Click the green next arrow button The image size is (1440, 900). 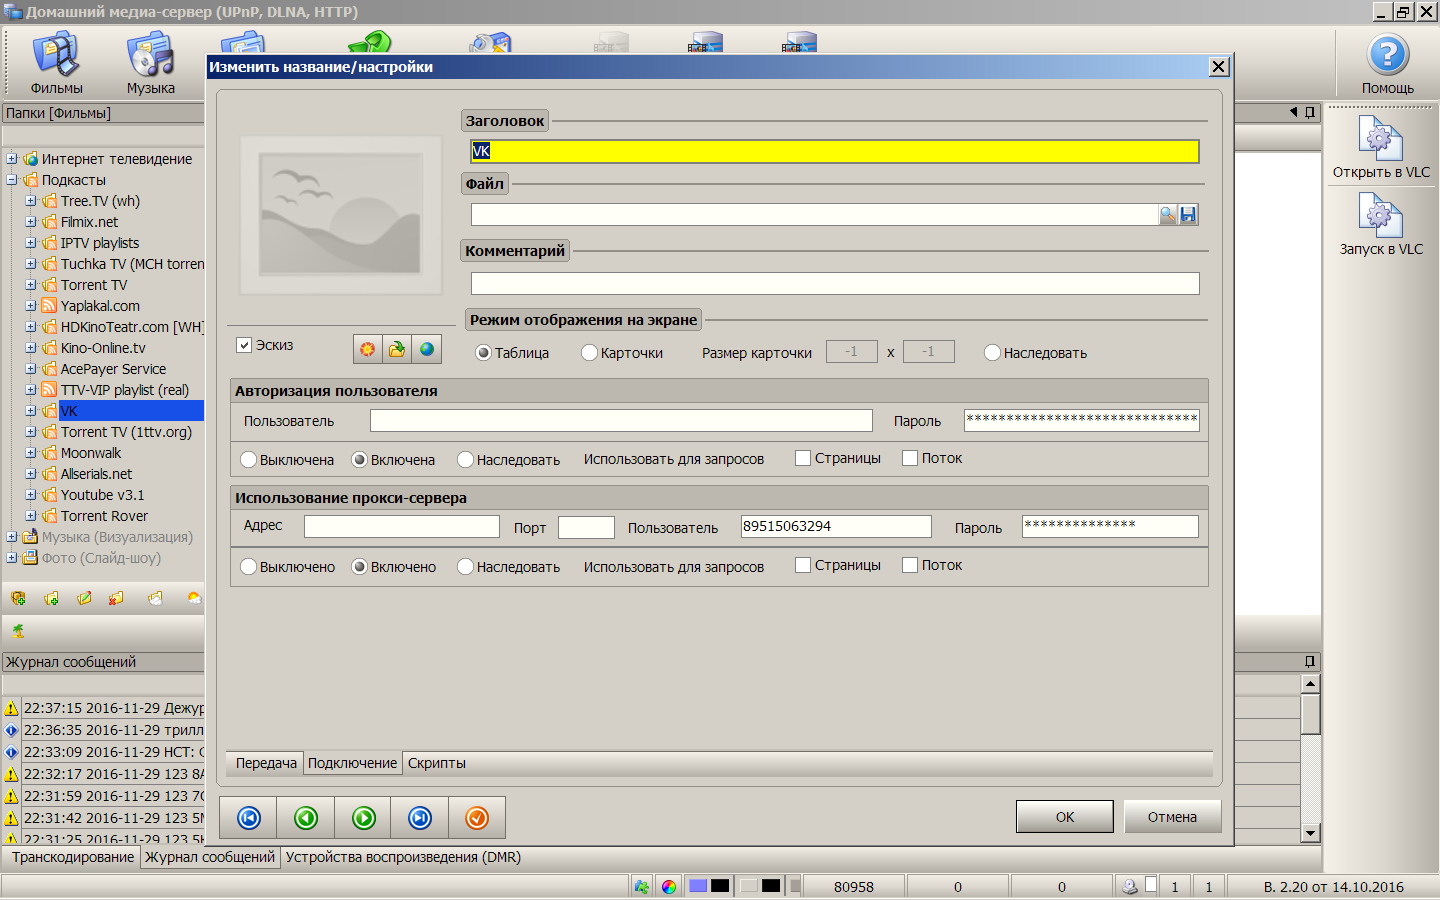pos(364,818)
